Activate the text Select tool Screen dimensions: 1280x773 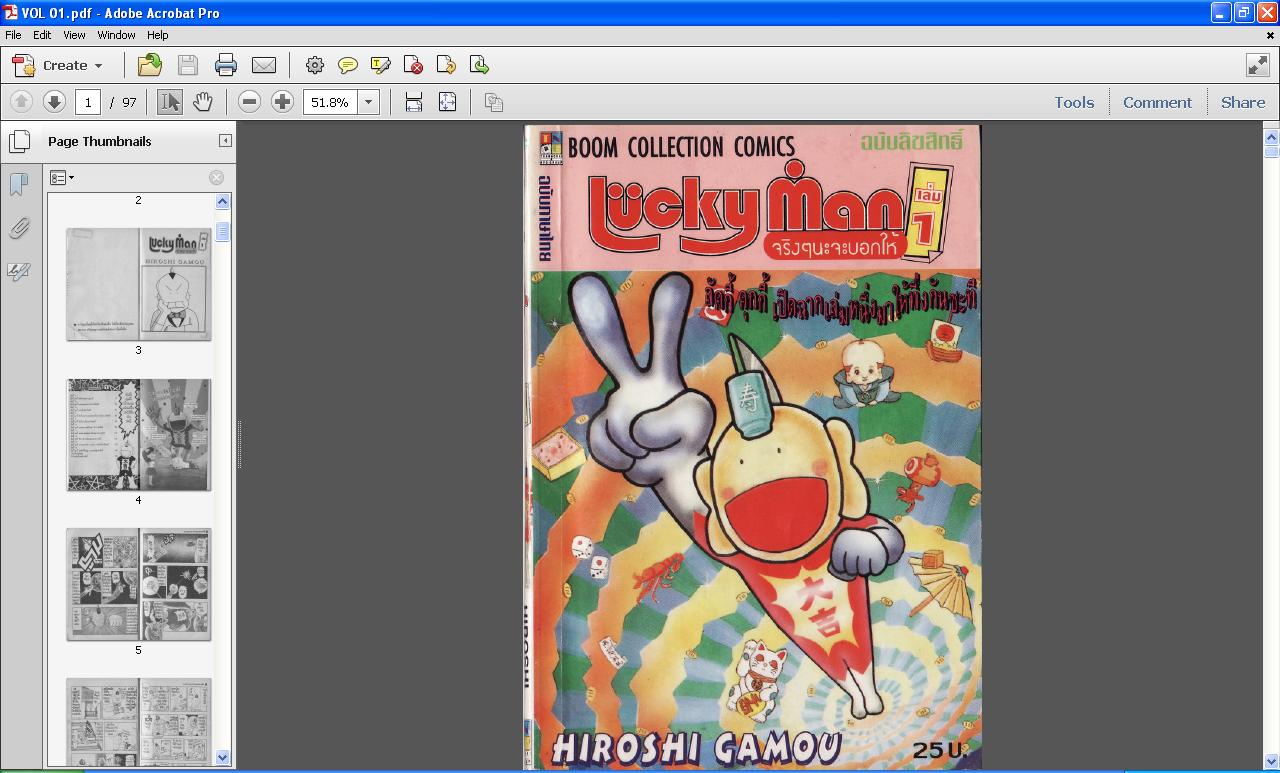pos(170,101)
